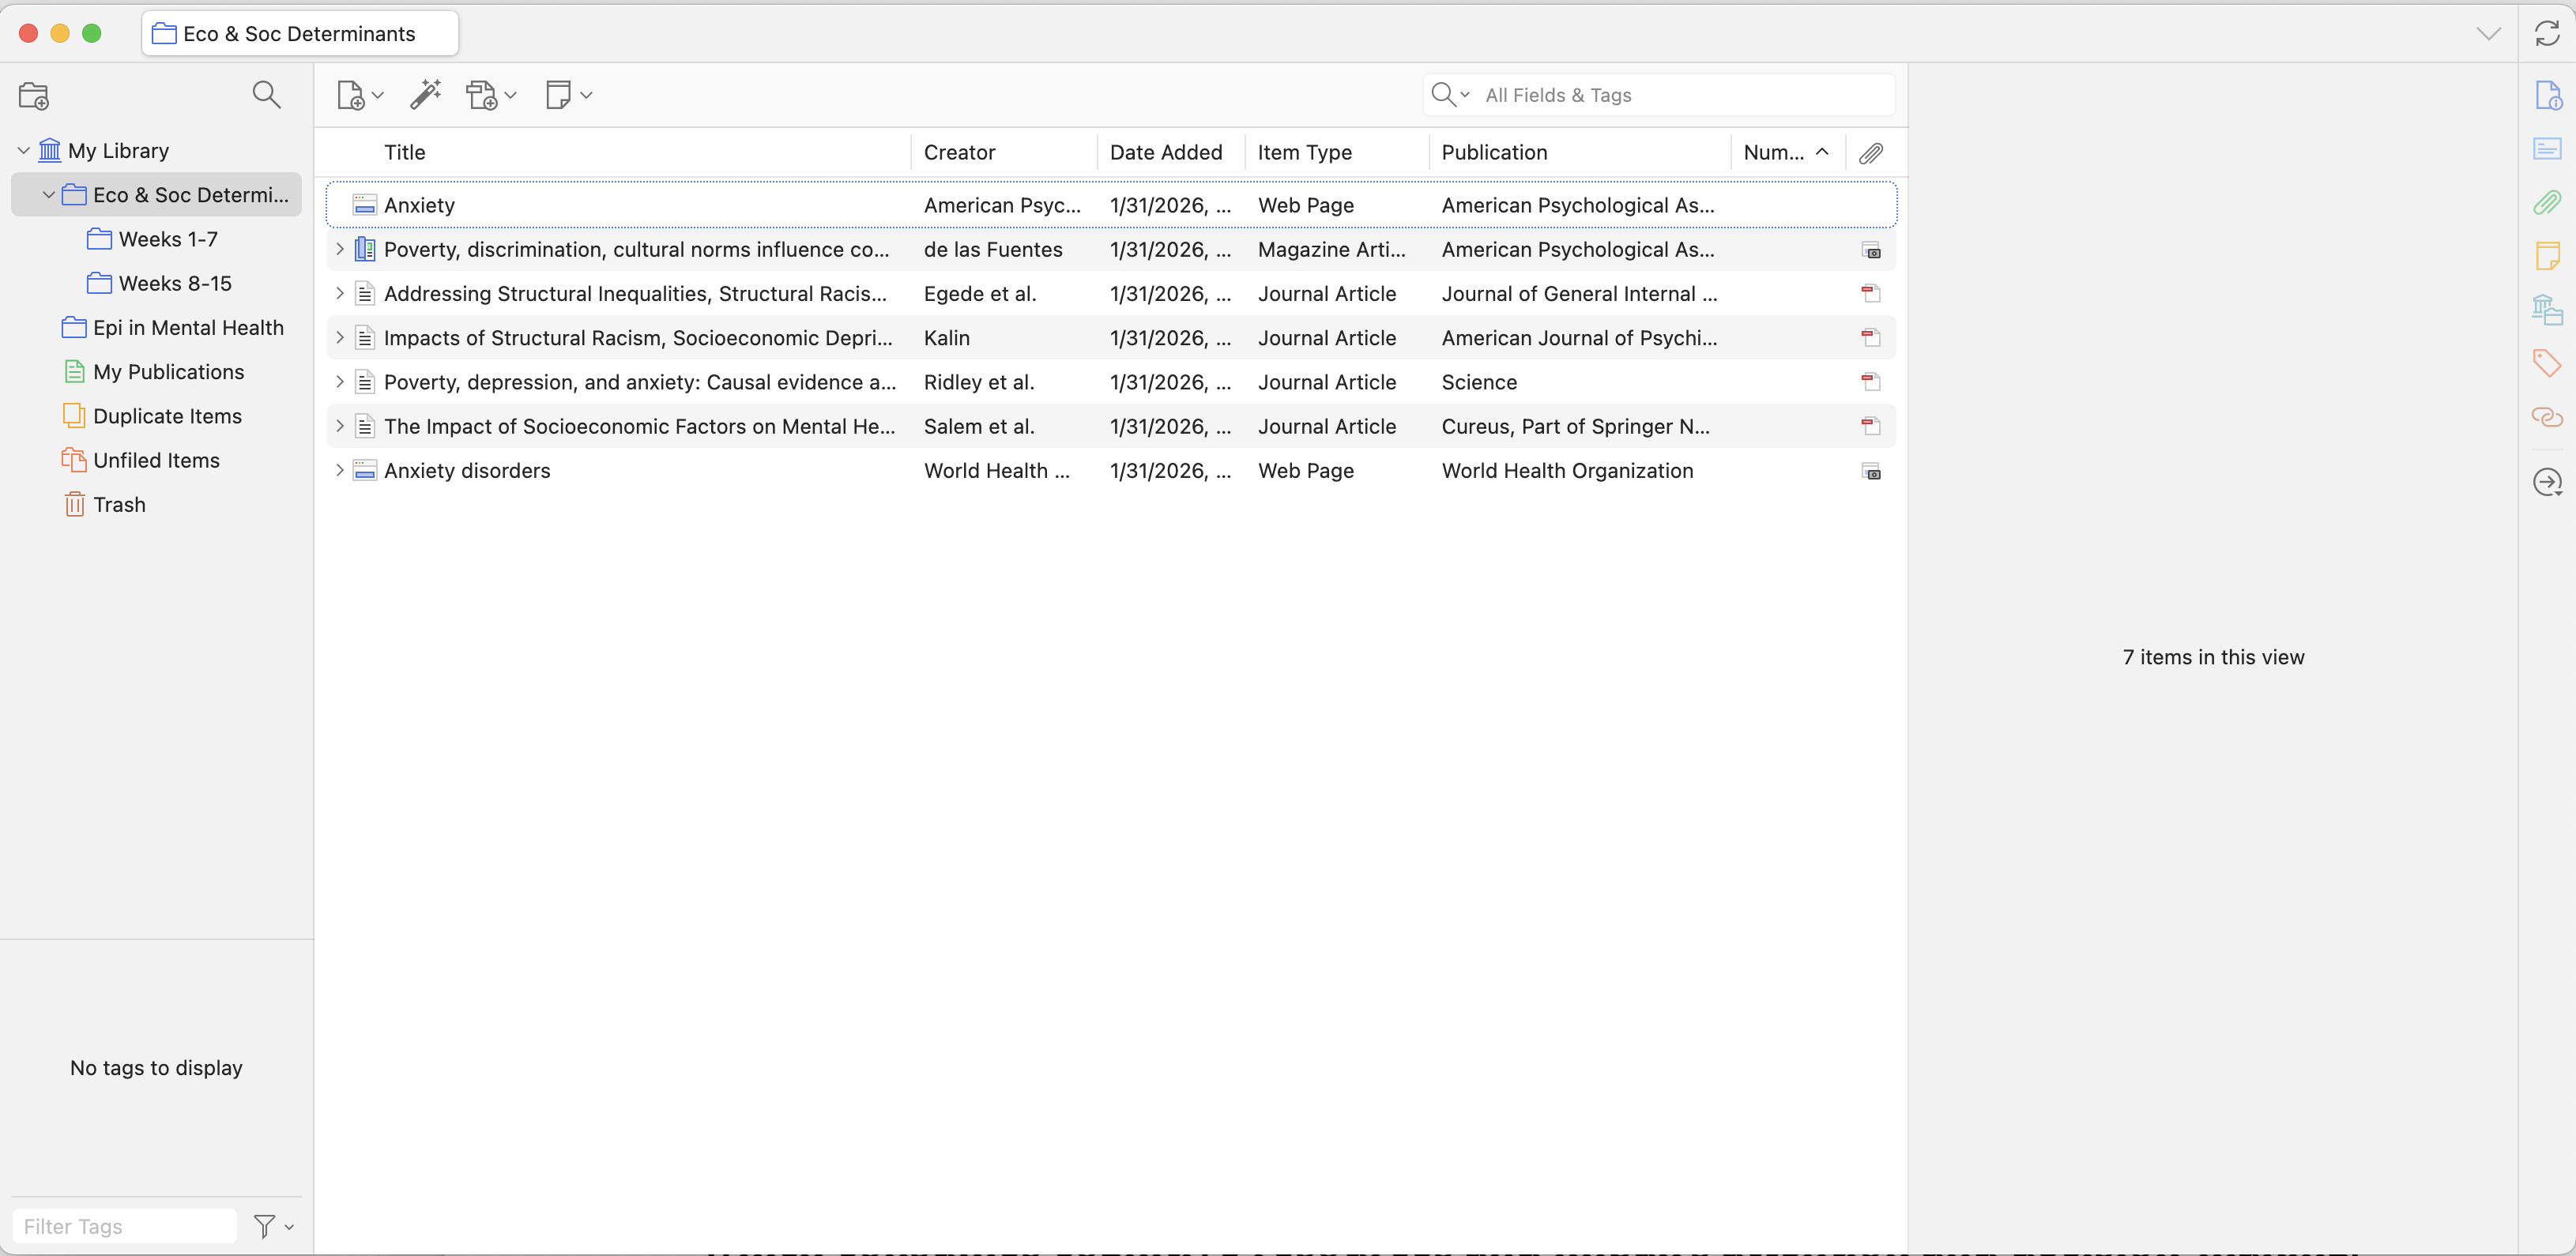Open the tag filter options dropdown

pyautogui.click(x=273, y=1226)
